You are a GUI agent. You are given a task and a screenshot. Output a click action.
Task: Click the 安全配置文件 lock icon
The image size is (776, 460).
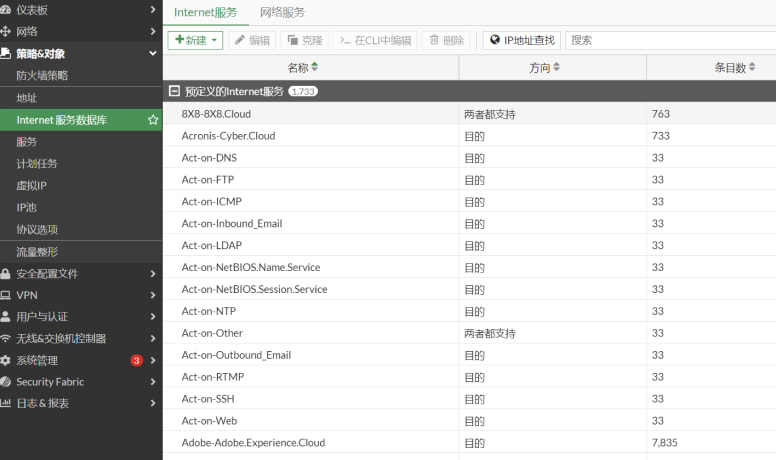[6, 273]
